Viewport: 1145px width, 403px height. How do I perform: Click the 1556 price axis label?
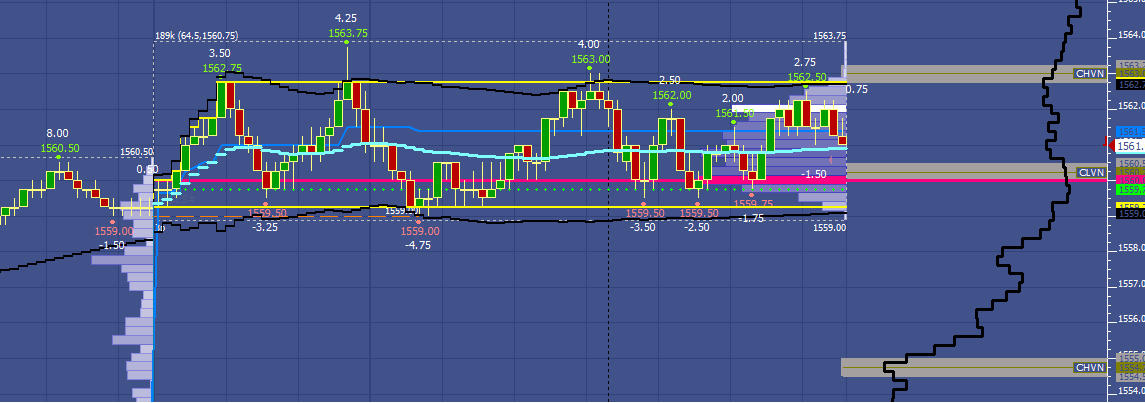(1131, 320)
